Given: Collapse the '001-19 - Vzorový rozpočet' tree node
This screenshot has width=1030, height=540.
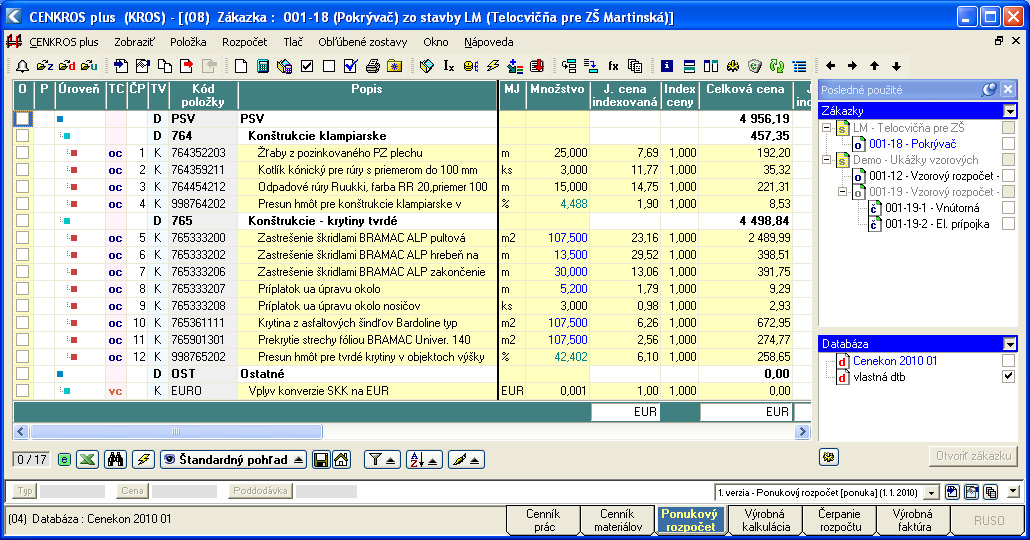Looking at the screenshot, I should coord(842,192).
